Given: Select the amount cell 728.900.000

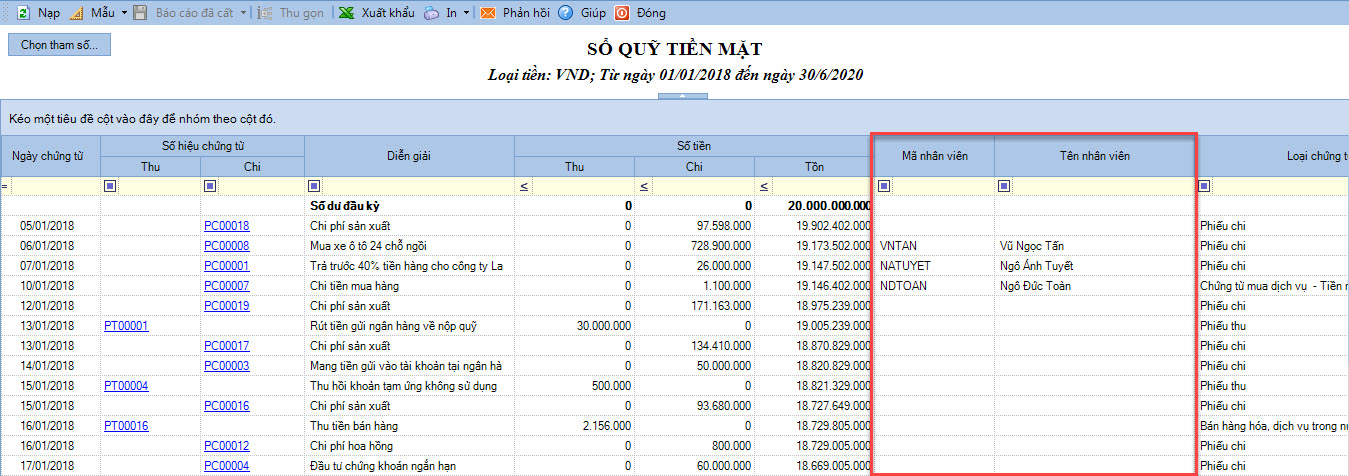Looking at the screenshot, I should [x=694, y=246].
